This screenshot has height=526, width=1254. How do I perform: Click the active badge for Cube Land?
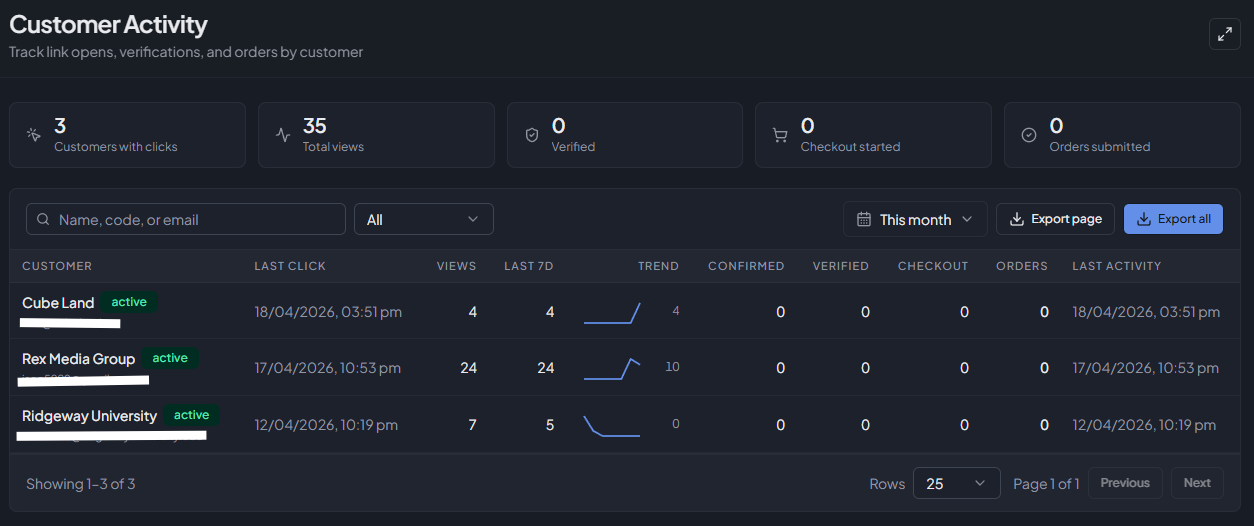tap(129, 302)
